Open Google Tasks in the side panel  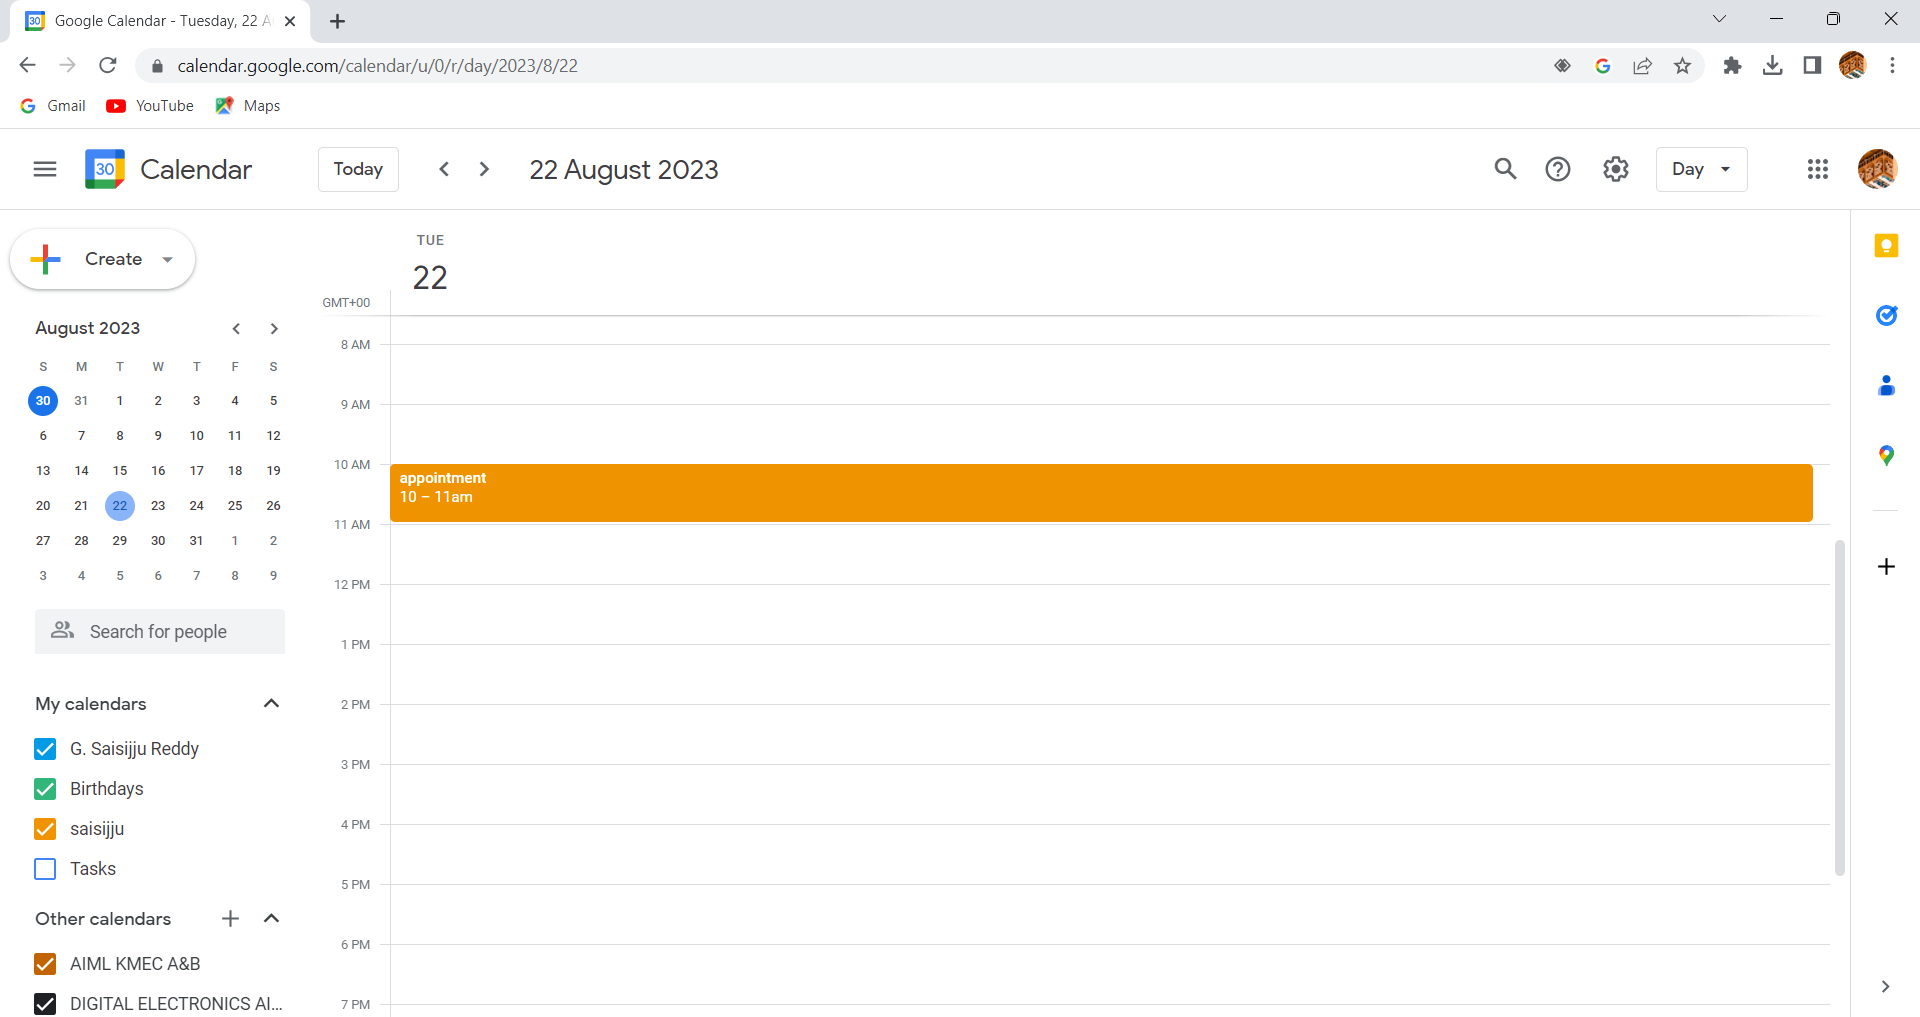tap(1887, 316)
